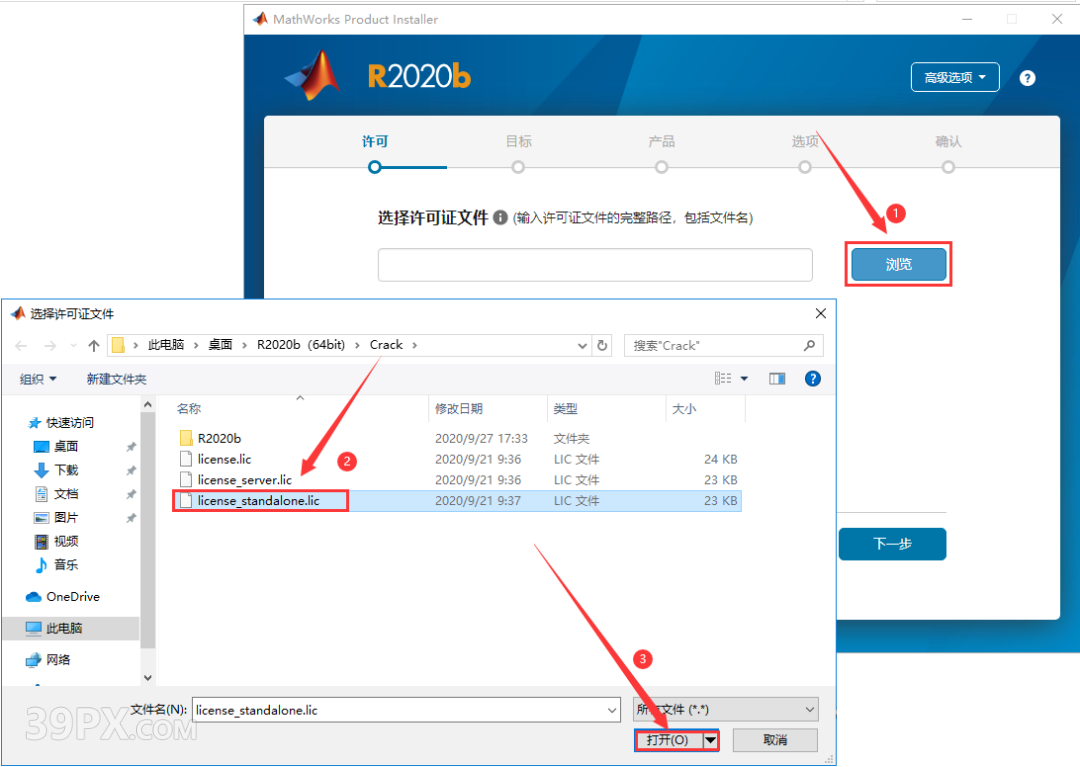Click the pin icon next to 桌面
Screen dimensions: 1080x767
131,448
